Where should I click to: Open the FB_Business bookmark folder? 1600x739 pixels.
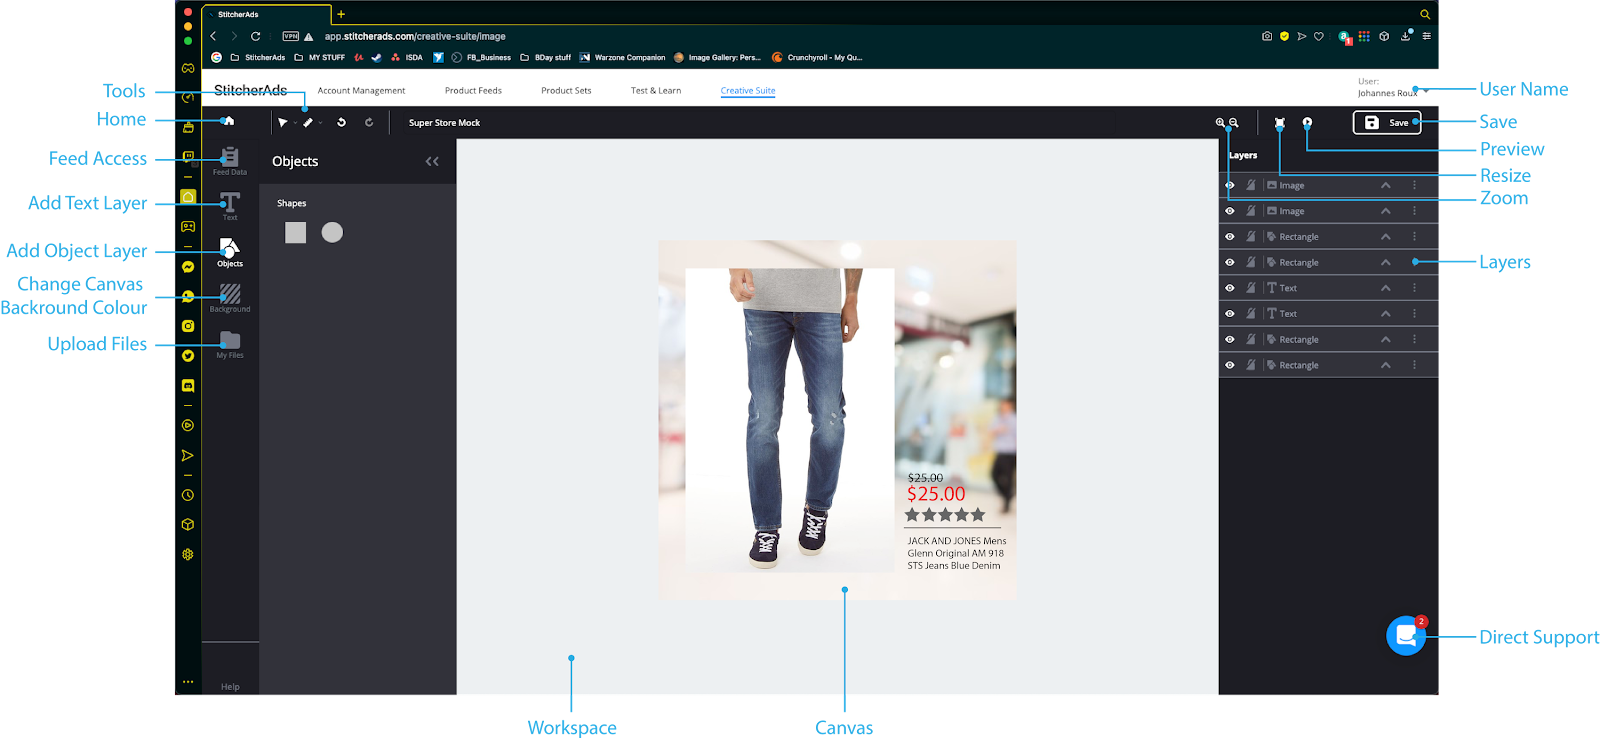coord(481,58)
